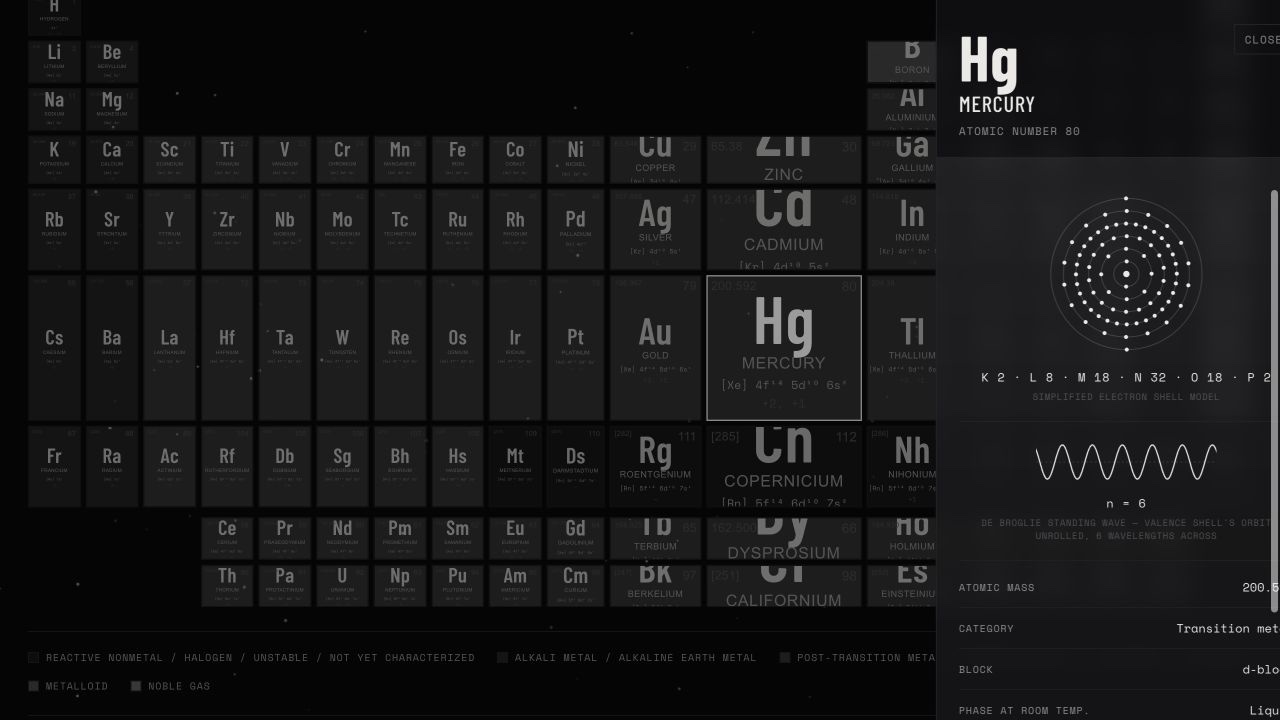The height and width of the screenshot is (720, 1280).
Task: Open the Calcium (Ca) tile
Action: click(x=112, y=160)
